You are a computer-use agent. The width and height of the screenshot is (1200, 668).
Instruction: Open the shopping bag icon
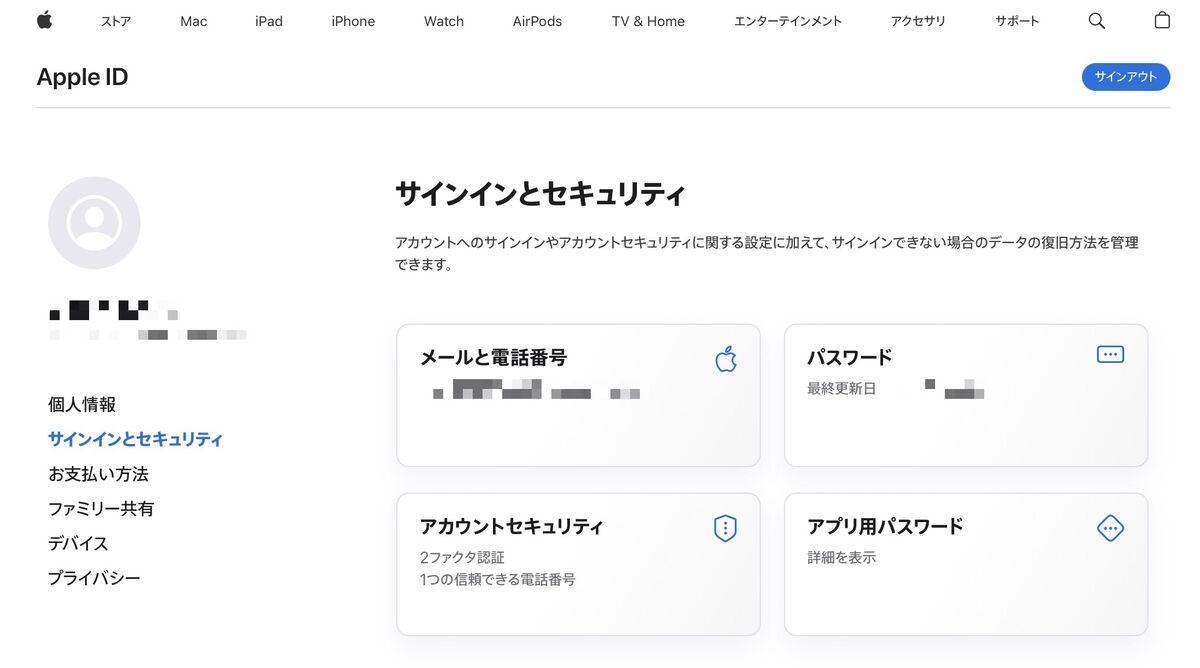point(1162,20)
